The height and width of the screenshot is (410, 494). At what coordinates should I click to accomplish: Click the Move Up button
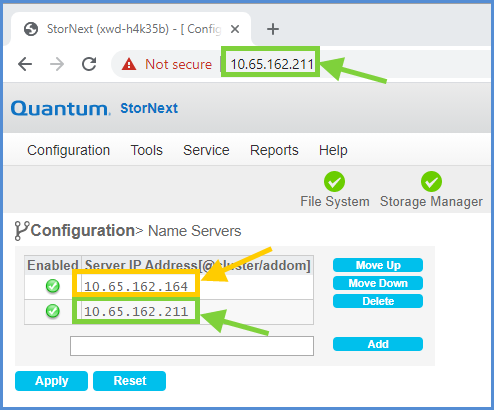point(378,265)
